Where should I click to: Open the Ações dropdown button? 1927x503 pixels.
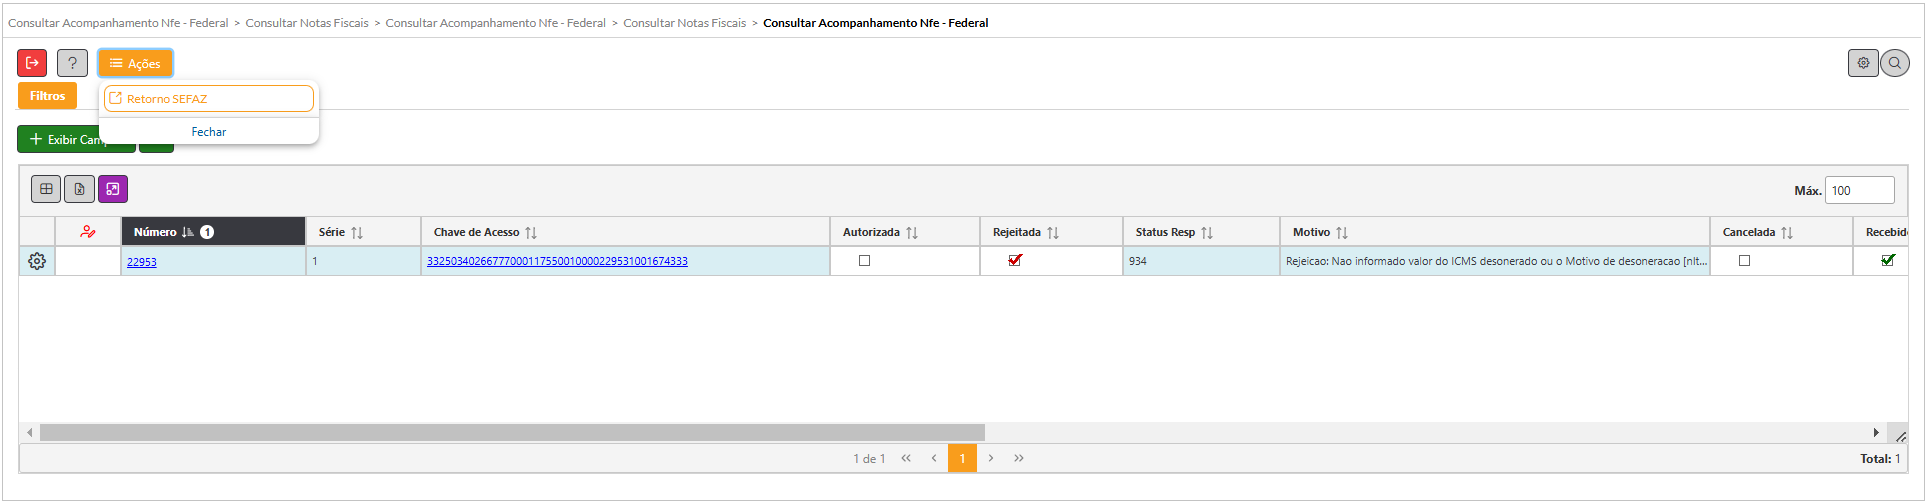135,63
